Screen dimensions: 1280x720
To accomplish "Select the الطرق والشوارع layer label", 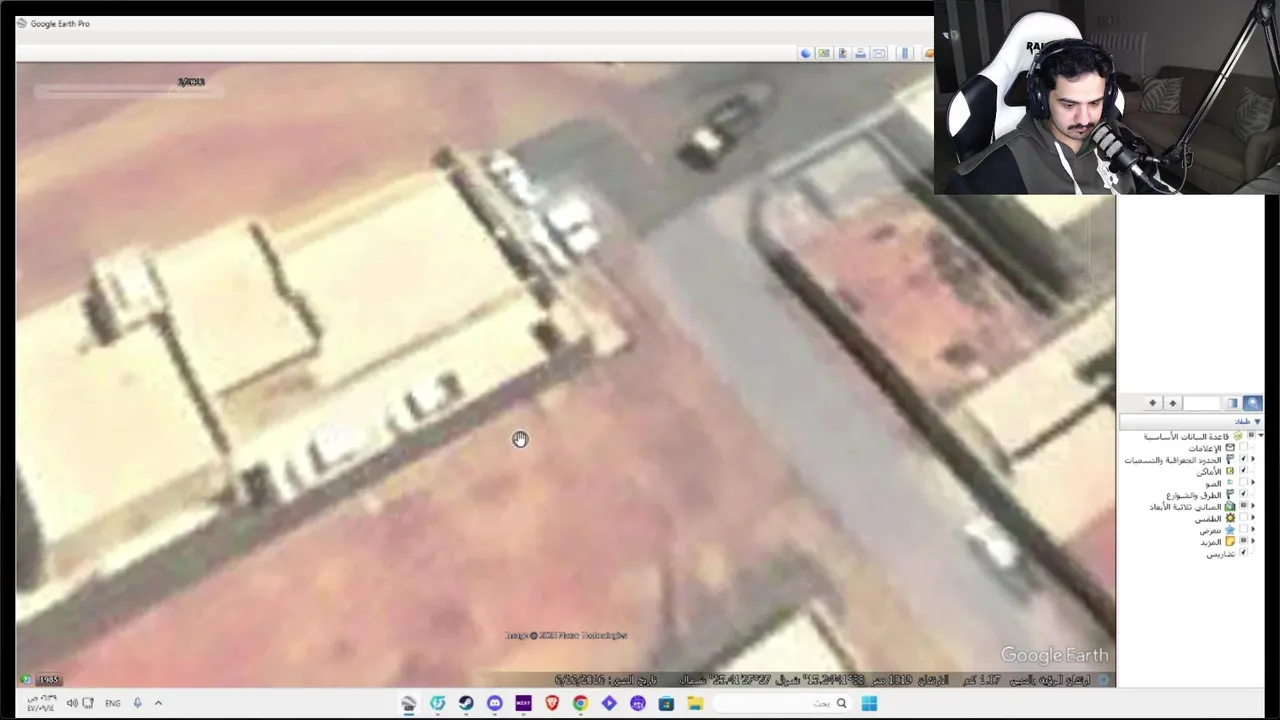I will 1194,495.
